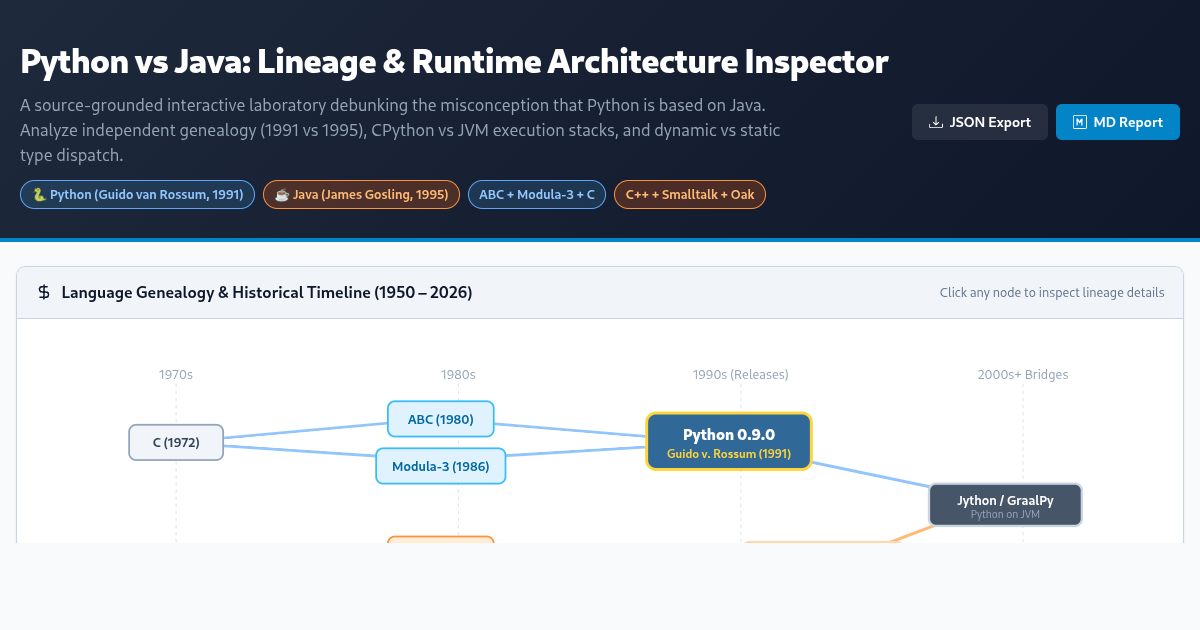Open the Python 0.9.0 node details
1200x630 pixels.
coord(729,442)
